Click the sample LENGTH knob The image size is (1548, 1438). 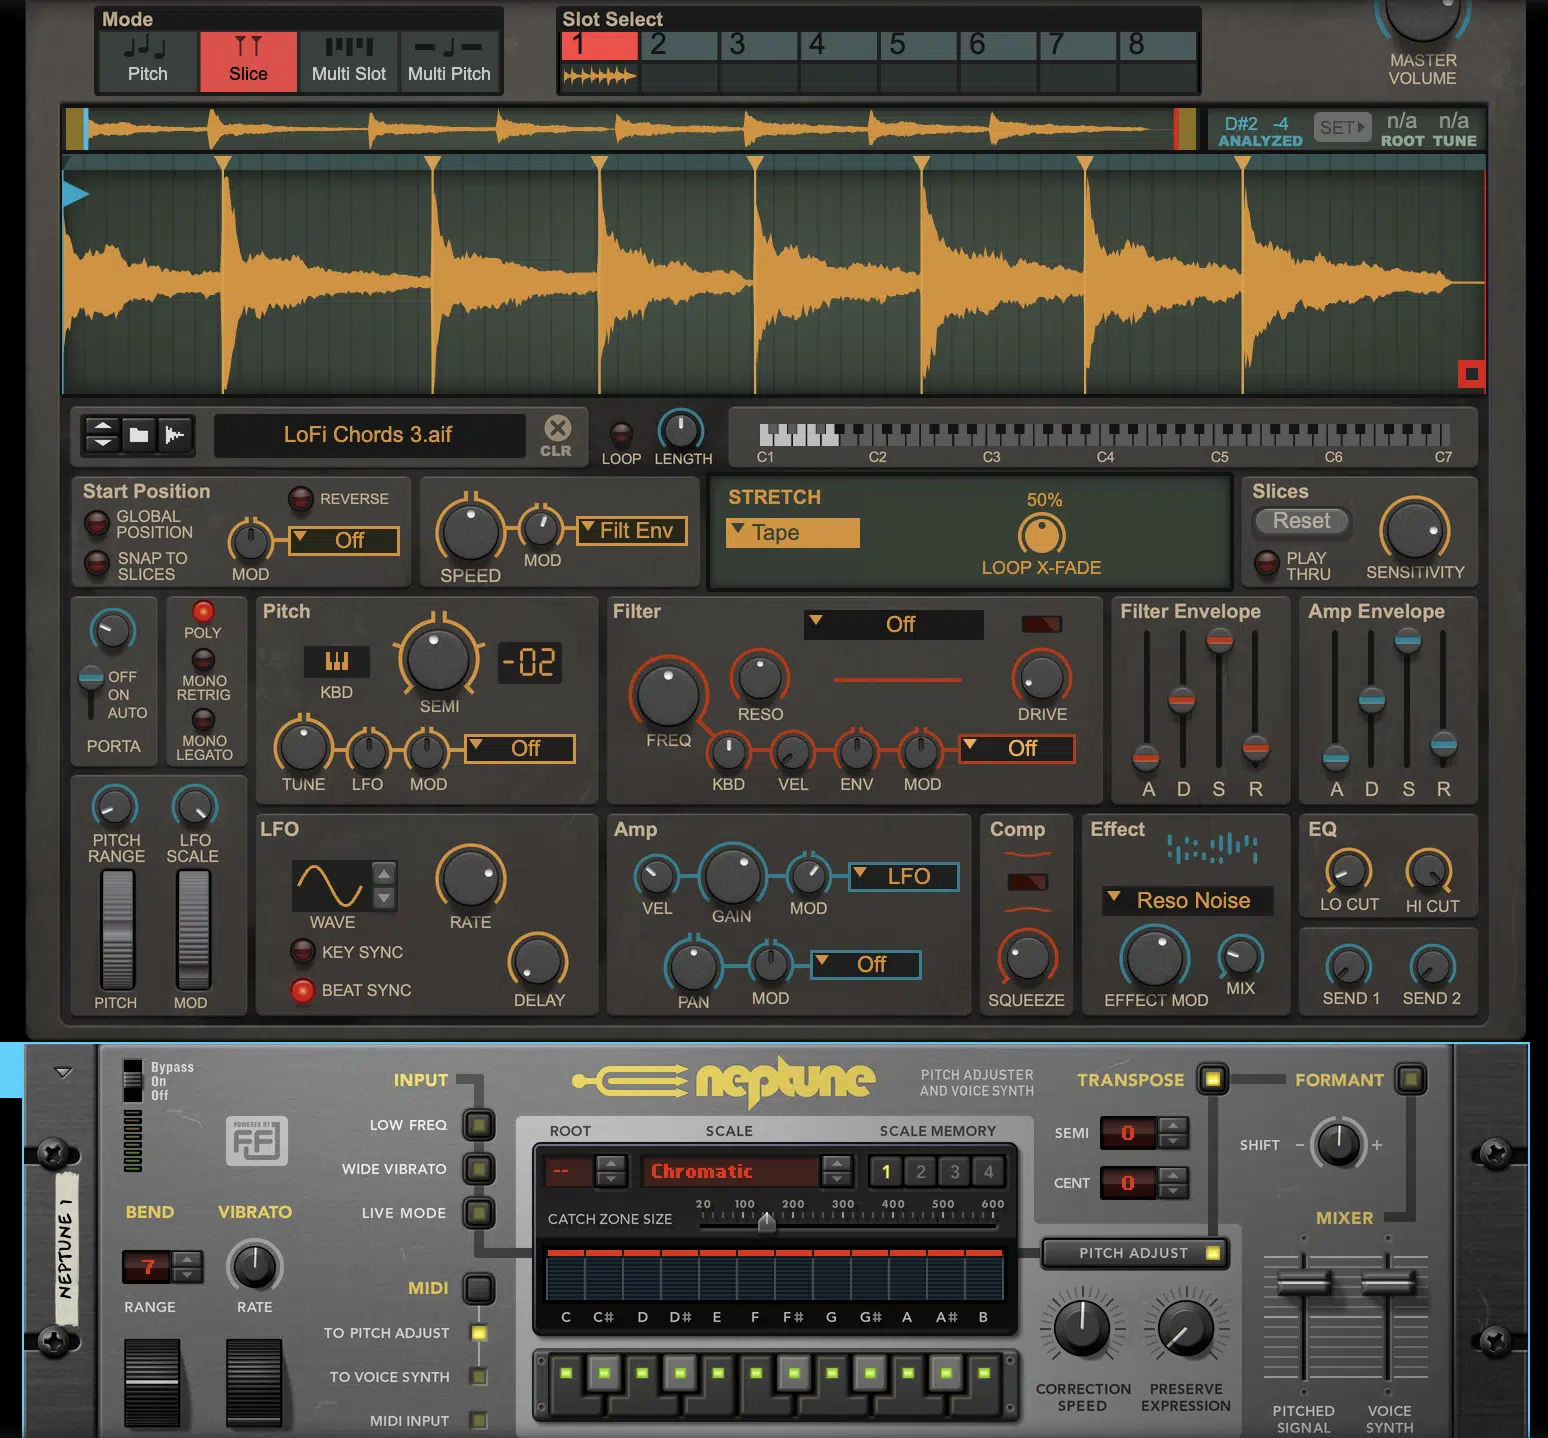pos(681,430)
